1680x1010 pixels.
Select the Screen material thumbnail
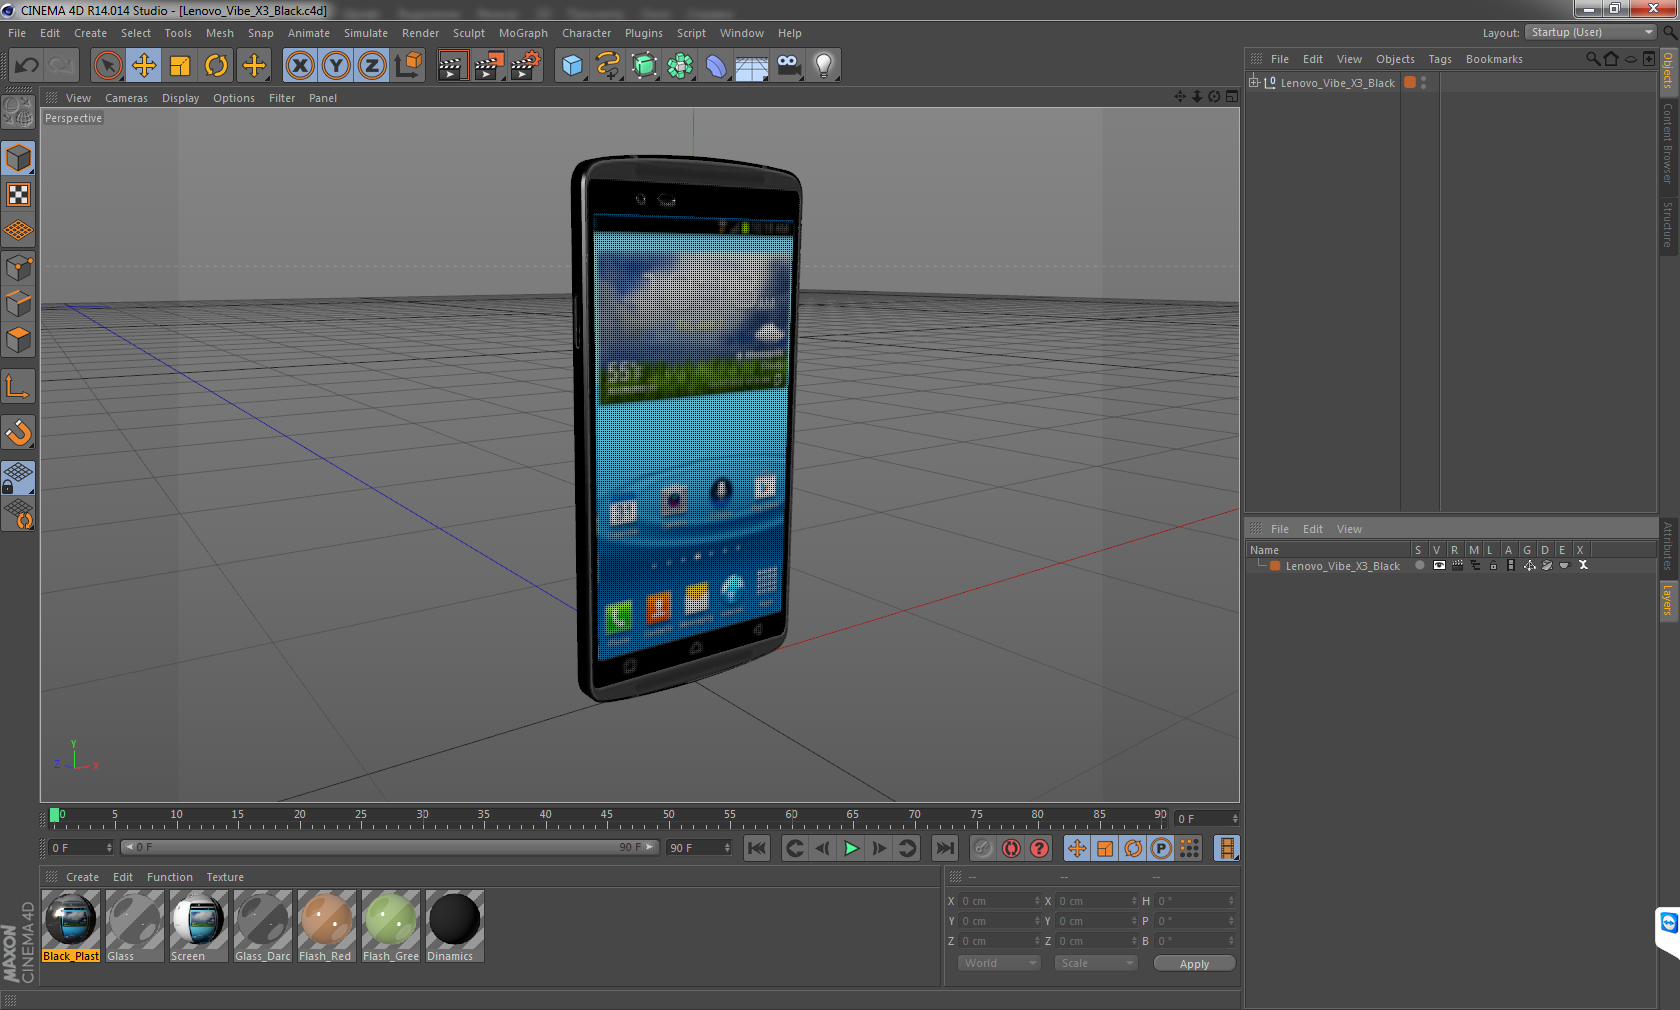click(199, 926)
